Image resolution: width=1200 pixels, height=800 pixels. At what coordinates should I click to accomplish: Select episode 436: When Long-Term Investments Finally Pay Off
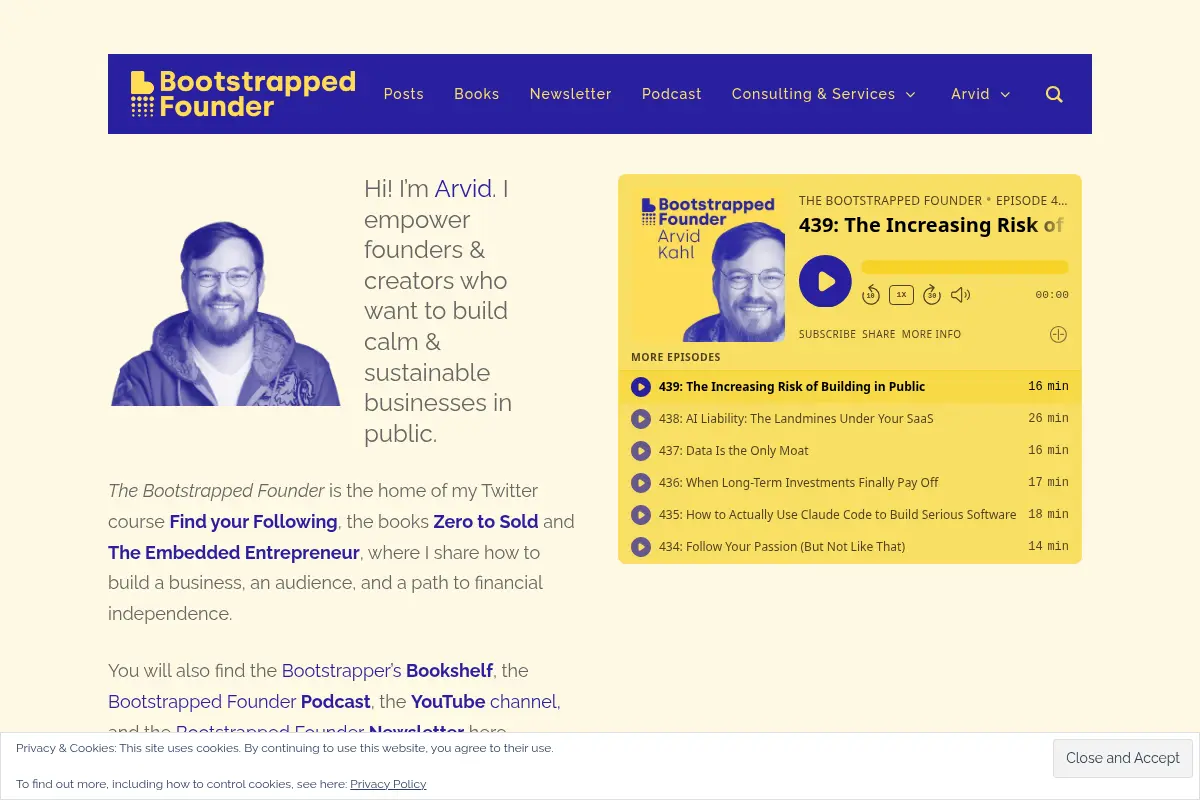(799, 483)
